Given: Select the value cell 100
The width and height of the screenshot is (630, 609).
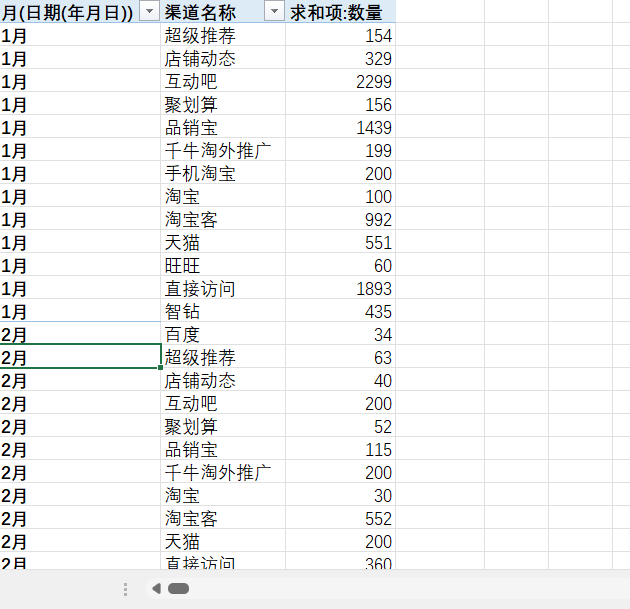Looking at the screenshot, I should (341, 196).
